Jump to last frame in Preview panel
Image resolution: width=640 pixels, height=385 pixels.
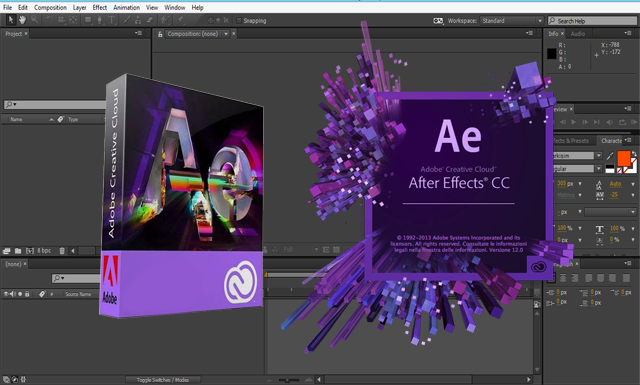[x=596, y=122]
